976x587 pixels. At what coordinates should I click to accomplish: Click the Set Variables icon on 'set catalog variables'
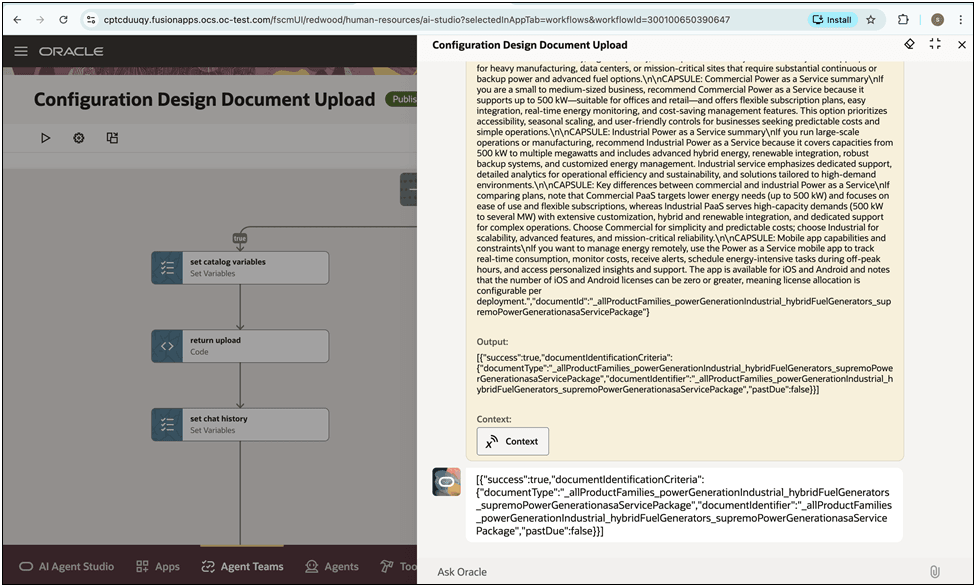coord(167,268)
